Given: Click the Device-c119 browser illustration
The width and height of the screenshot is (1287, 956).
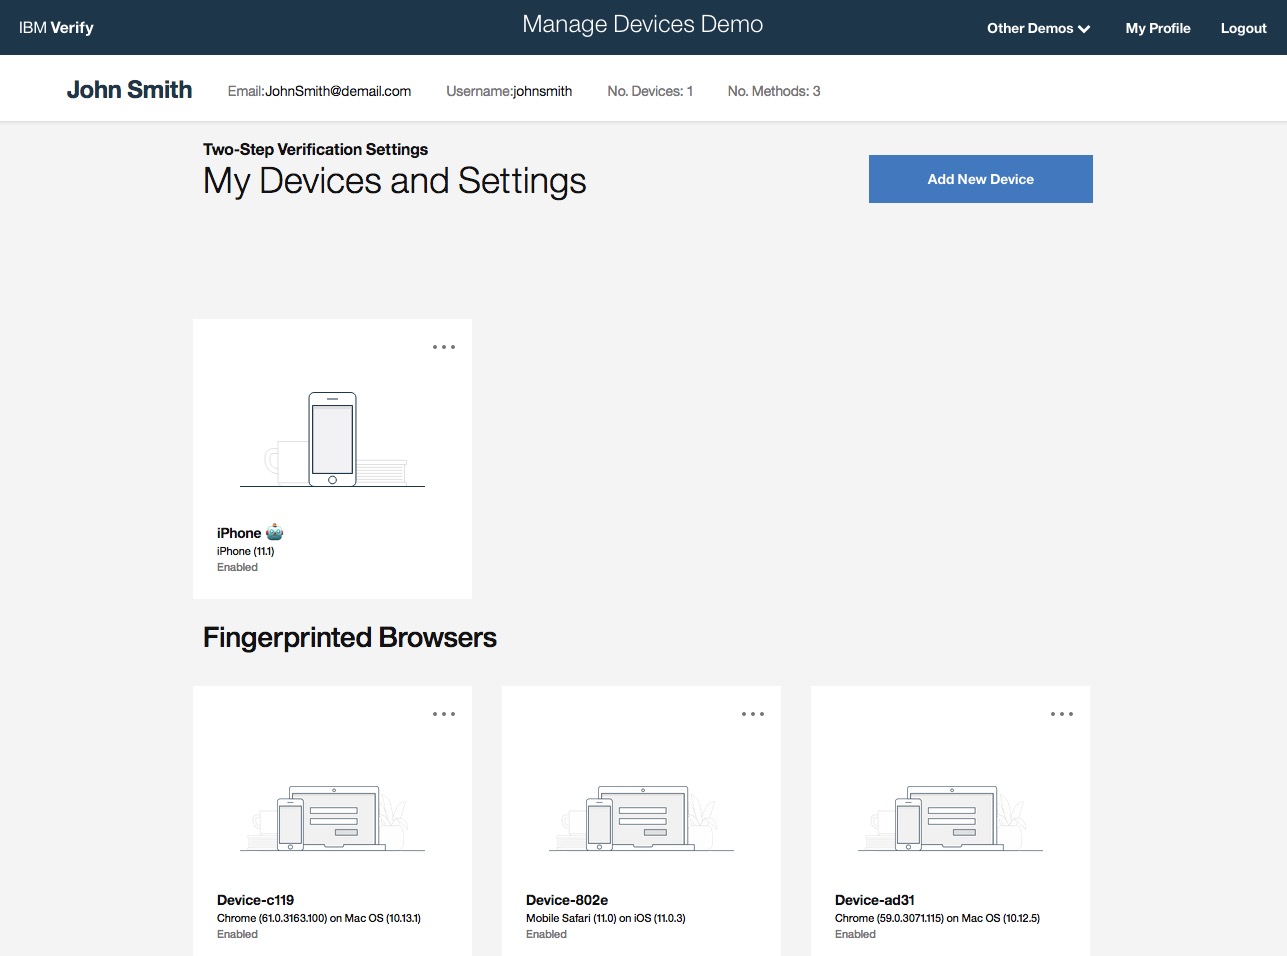Looking at the screenshot, I should (x=332, y=818).
